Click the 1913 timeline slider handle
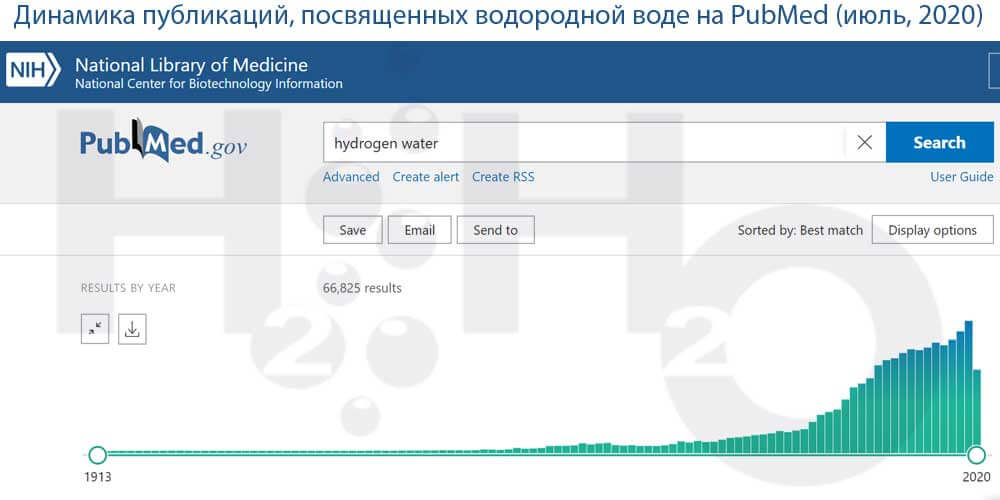The width and height of the screenshot is (1000, 500). 97,455
